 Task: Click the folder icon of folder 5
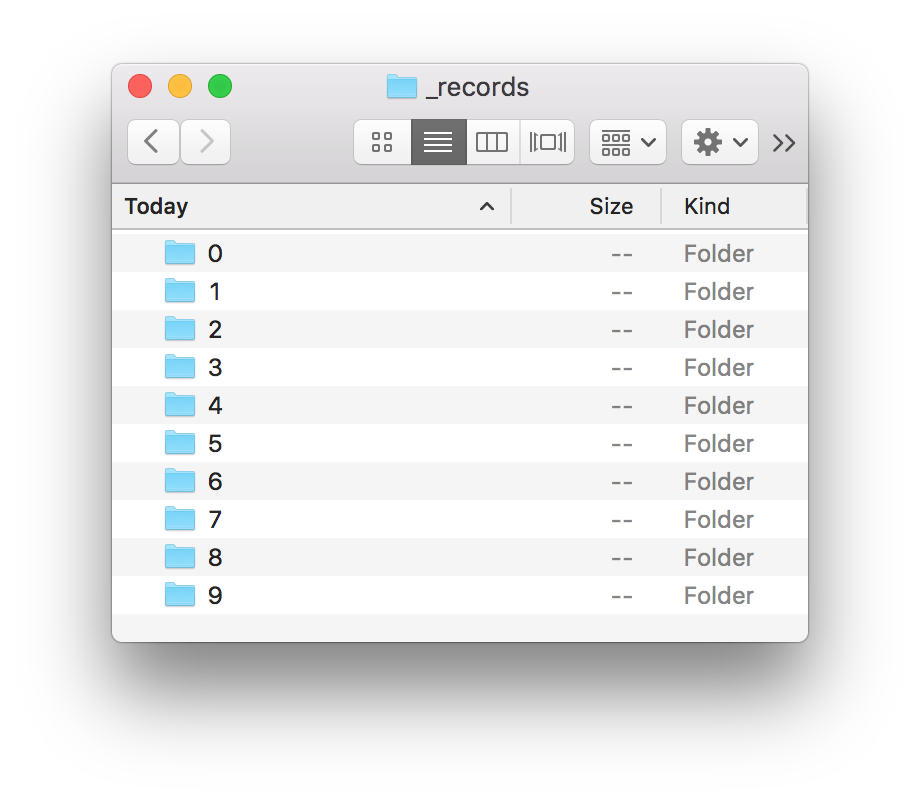point(180,443)
